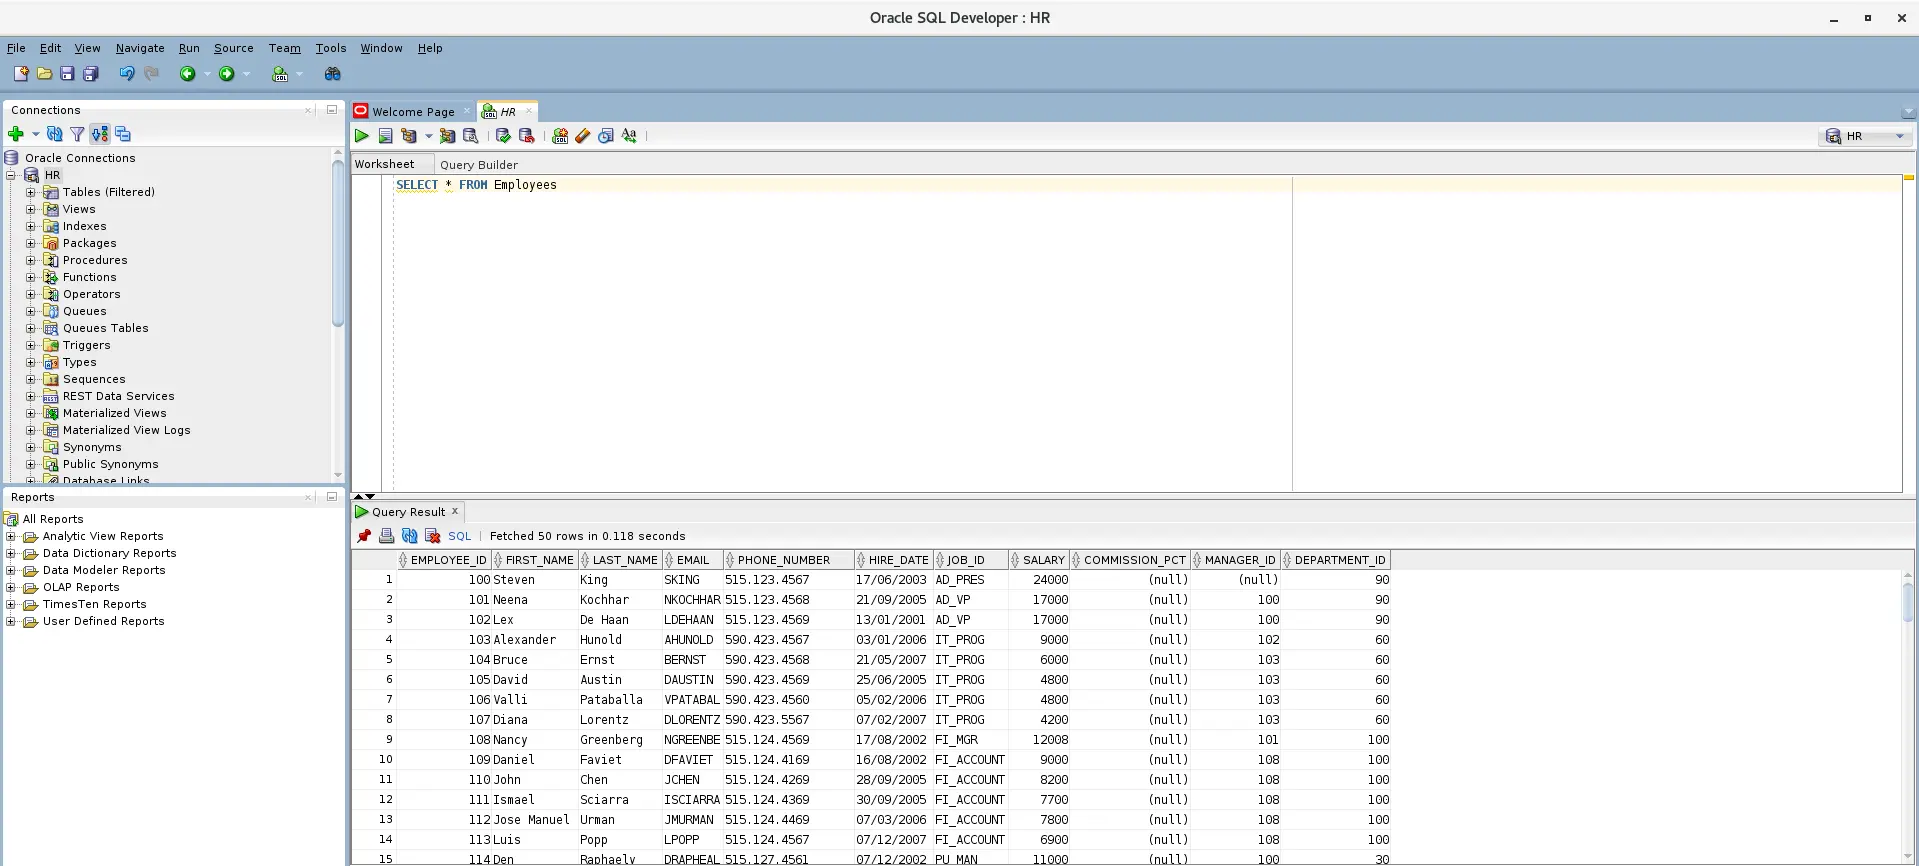Open SQL History with the clock icon
Viewport: 1919px width, 866px height.
tap(606, 136)
